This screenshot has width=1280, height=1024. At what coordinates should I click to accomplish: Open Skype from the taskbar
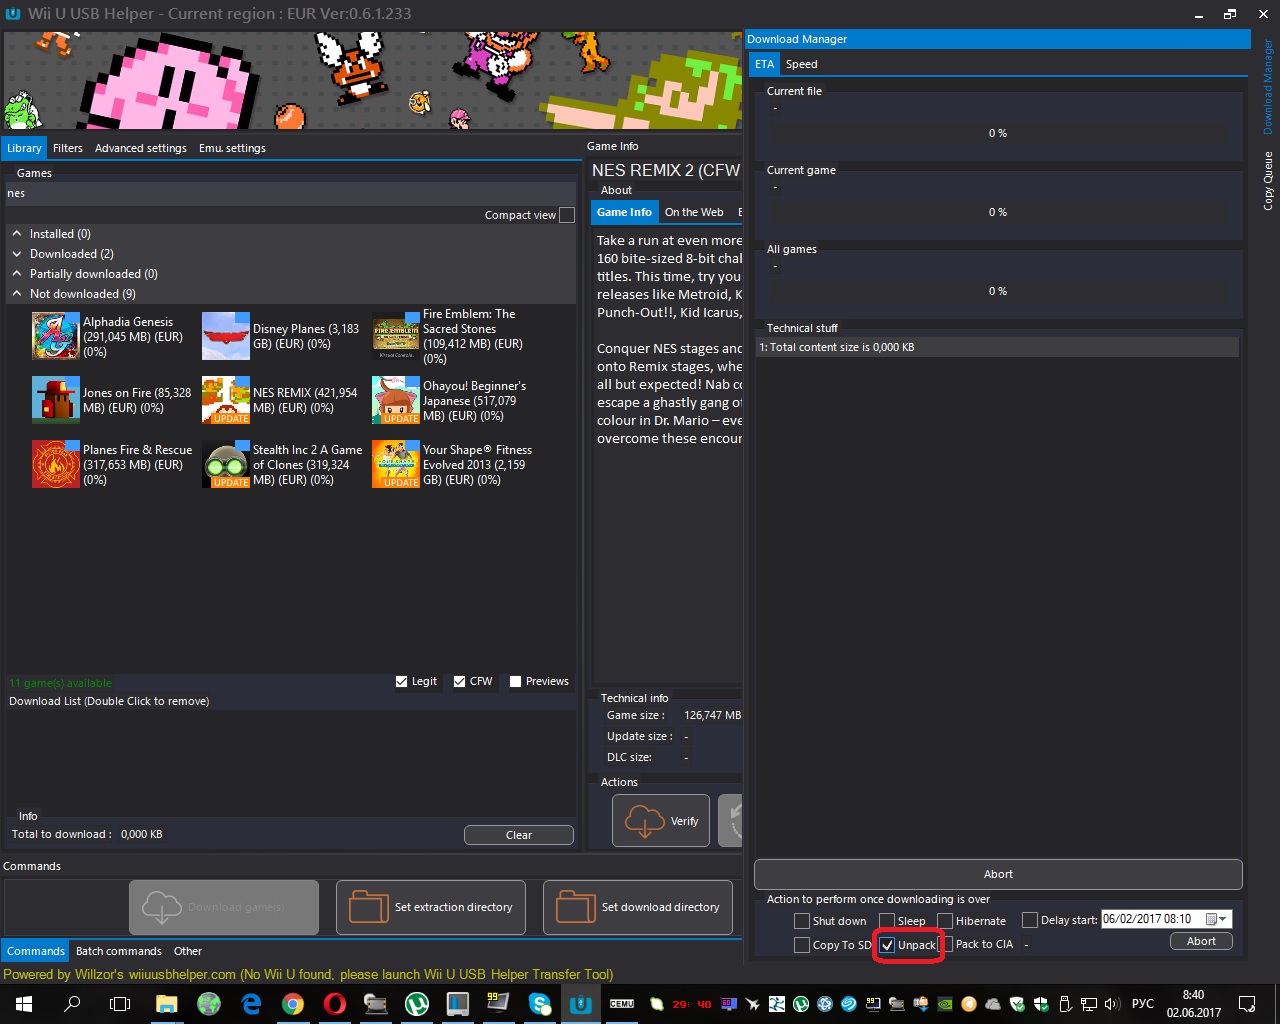point(540,1004)
